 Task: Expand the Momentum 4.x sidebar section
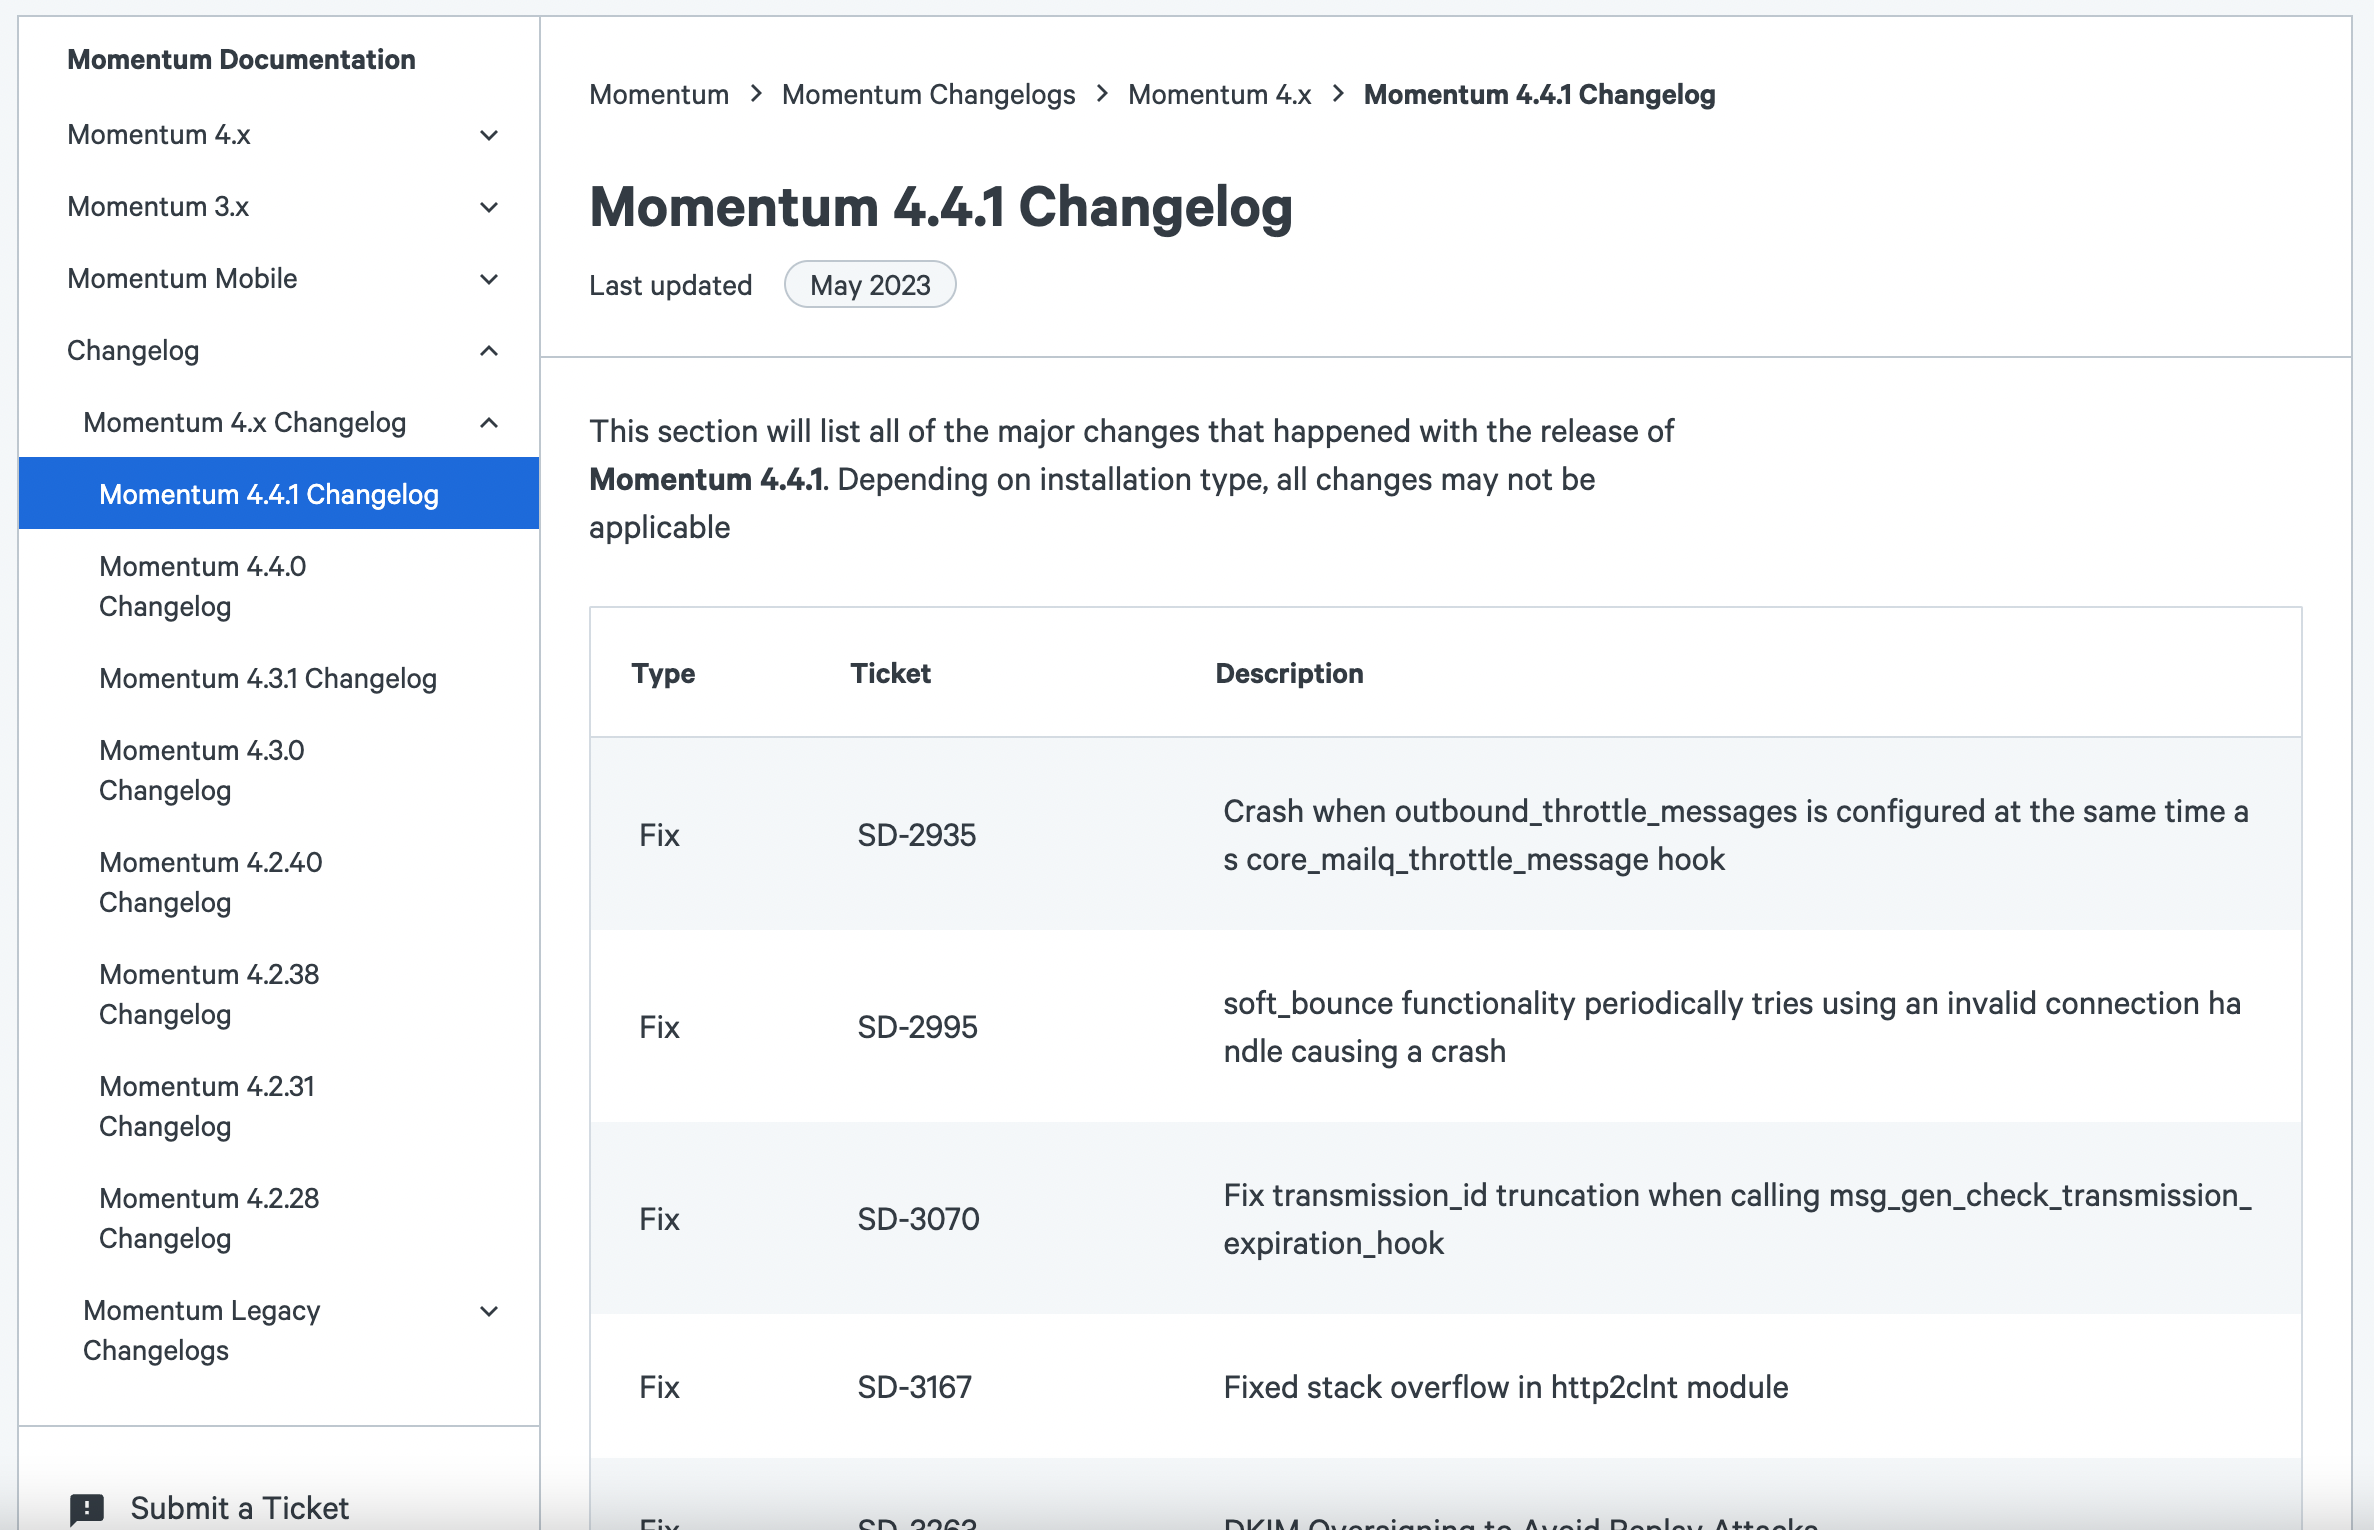(489, 135)
